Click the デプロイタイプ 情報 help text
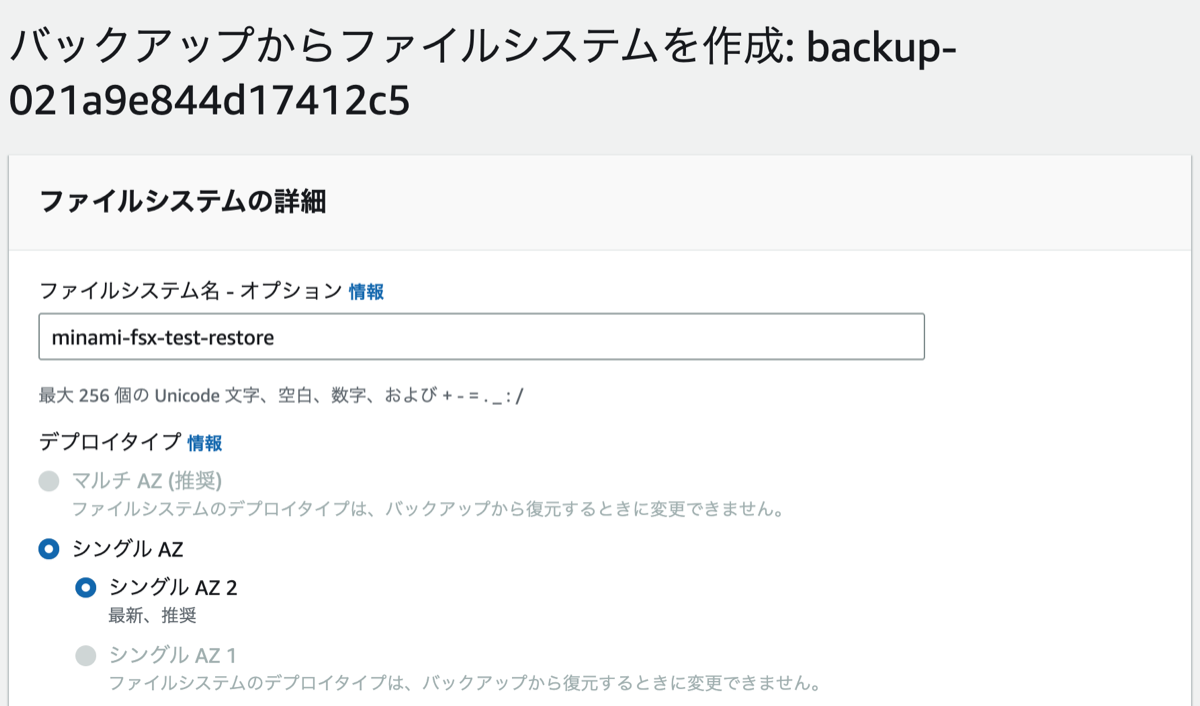Viewport: 1200px width, 706px height. tap(204, 442)
